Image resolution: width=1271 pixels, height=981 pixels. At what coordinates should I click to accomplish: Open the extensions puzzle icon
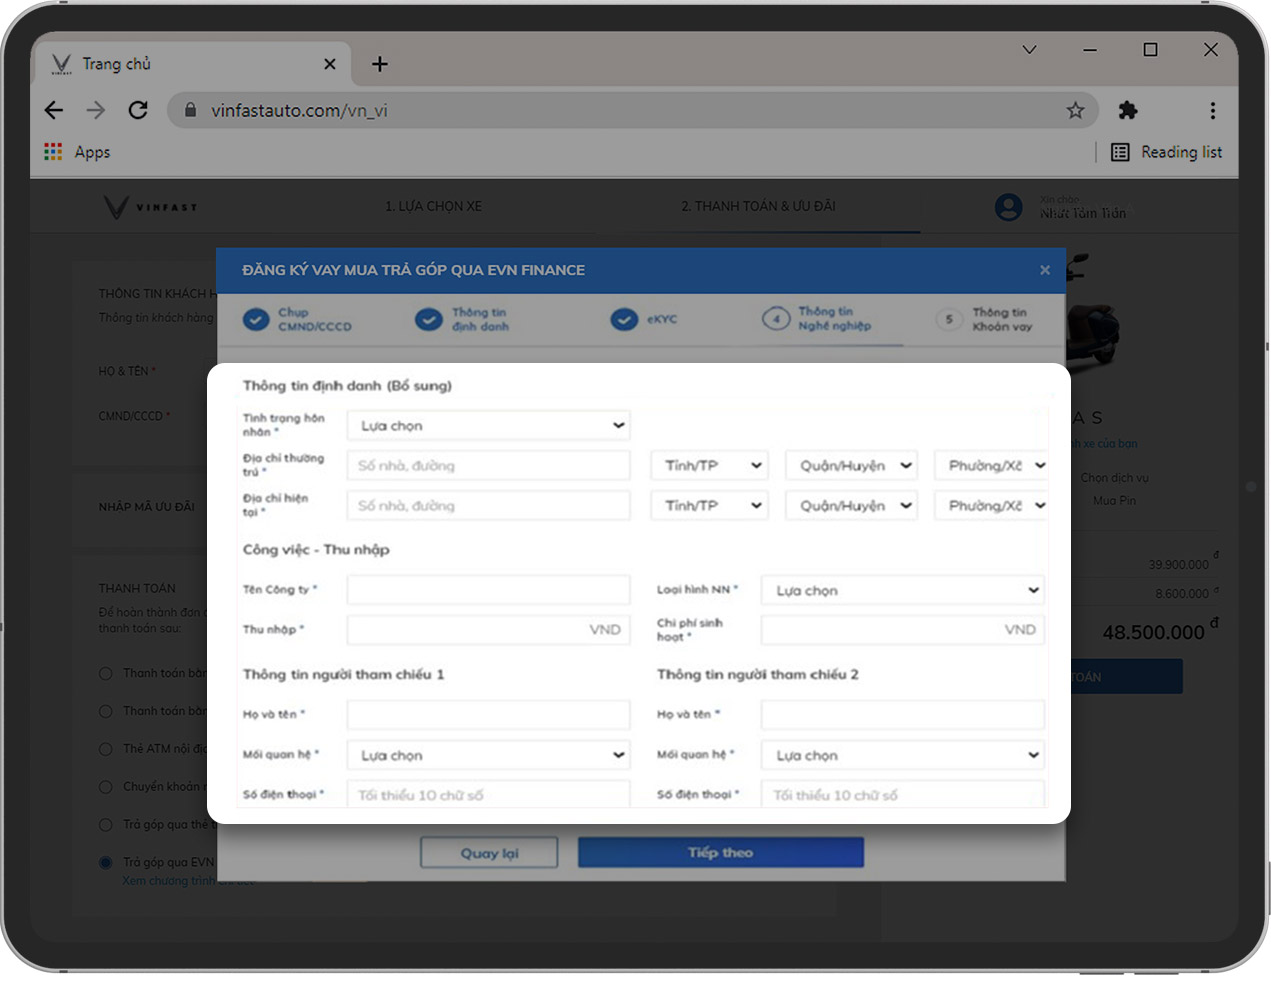point(1128,110)
